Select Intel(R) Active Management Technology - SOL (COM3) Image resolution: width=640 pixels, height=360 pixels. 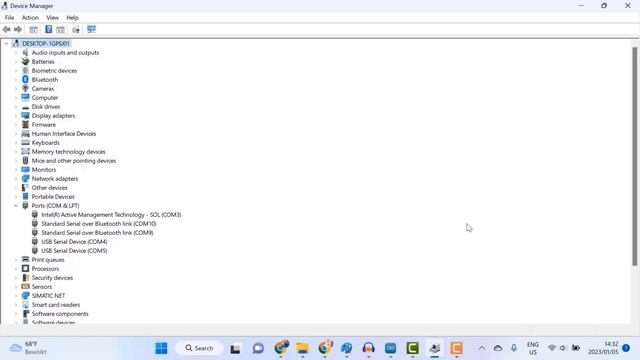111,215
